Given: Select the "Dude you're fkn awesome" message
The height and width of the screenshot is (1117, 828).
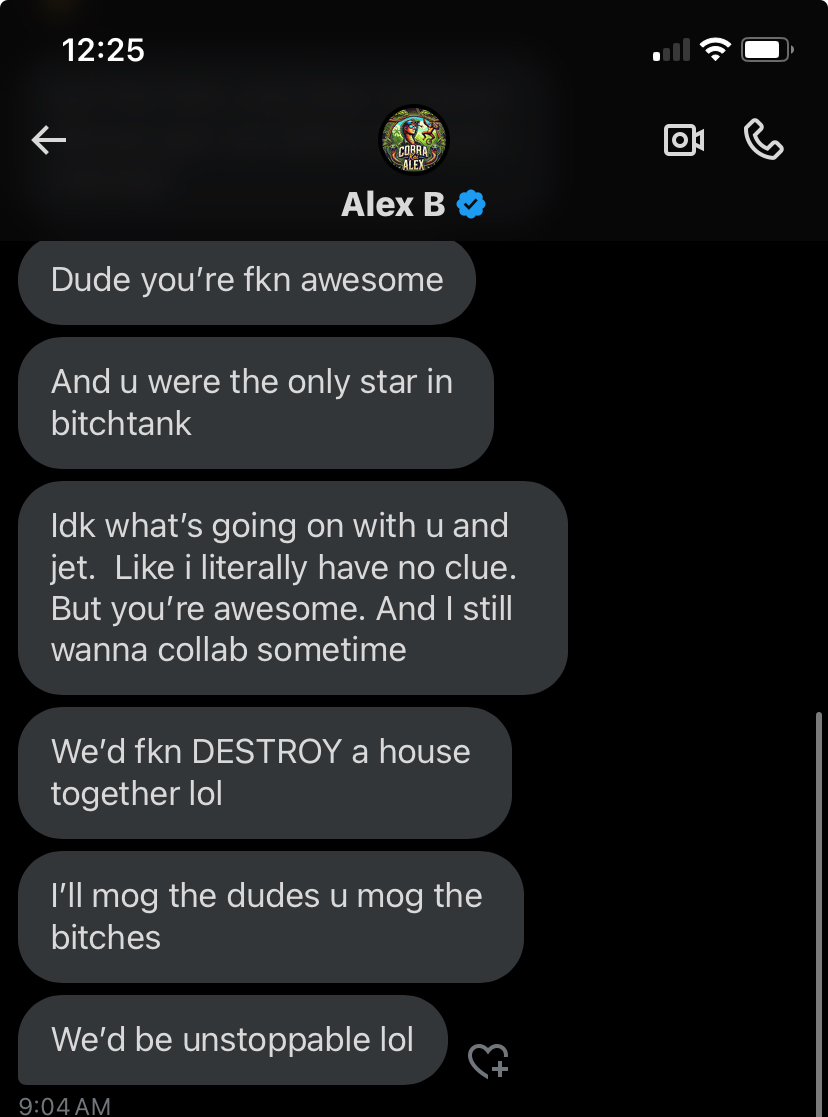Looking at the screenshot, I should click(247, 281).
